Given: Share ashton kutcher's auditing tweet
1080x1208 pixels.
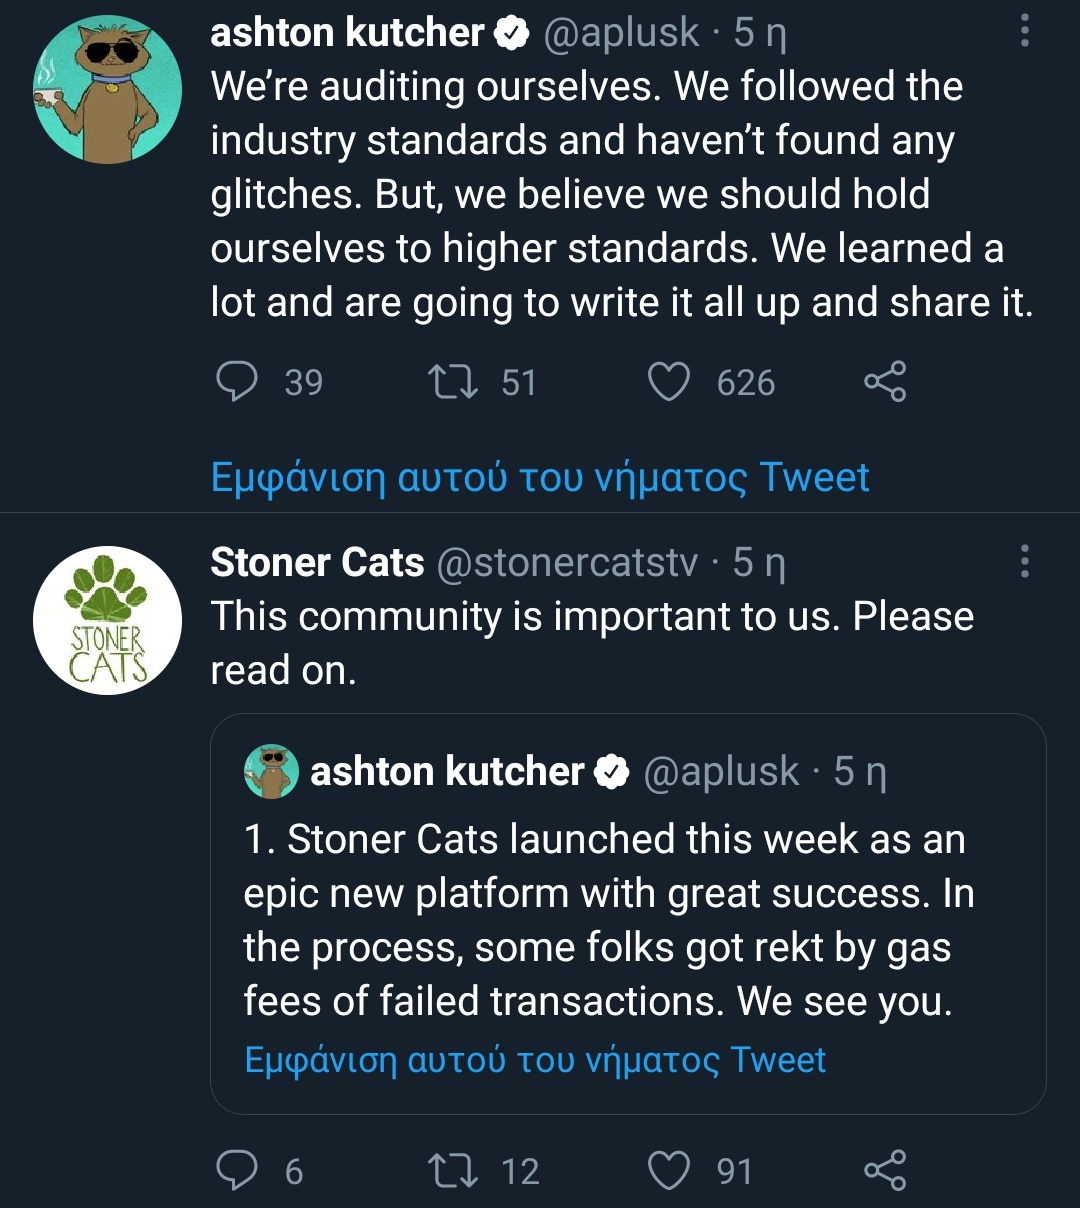Looking at the screenshot, I should click(x=885, y=382).
